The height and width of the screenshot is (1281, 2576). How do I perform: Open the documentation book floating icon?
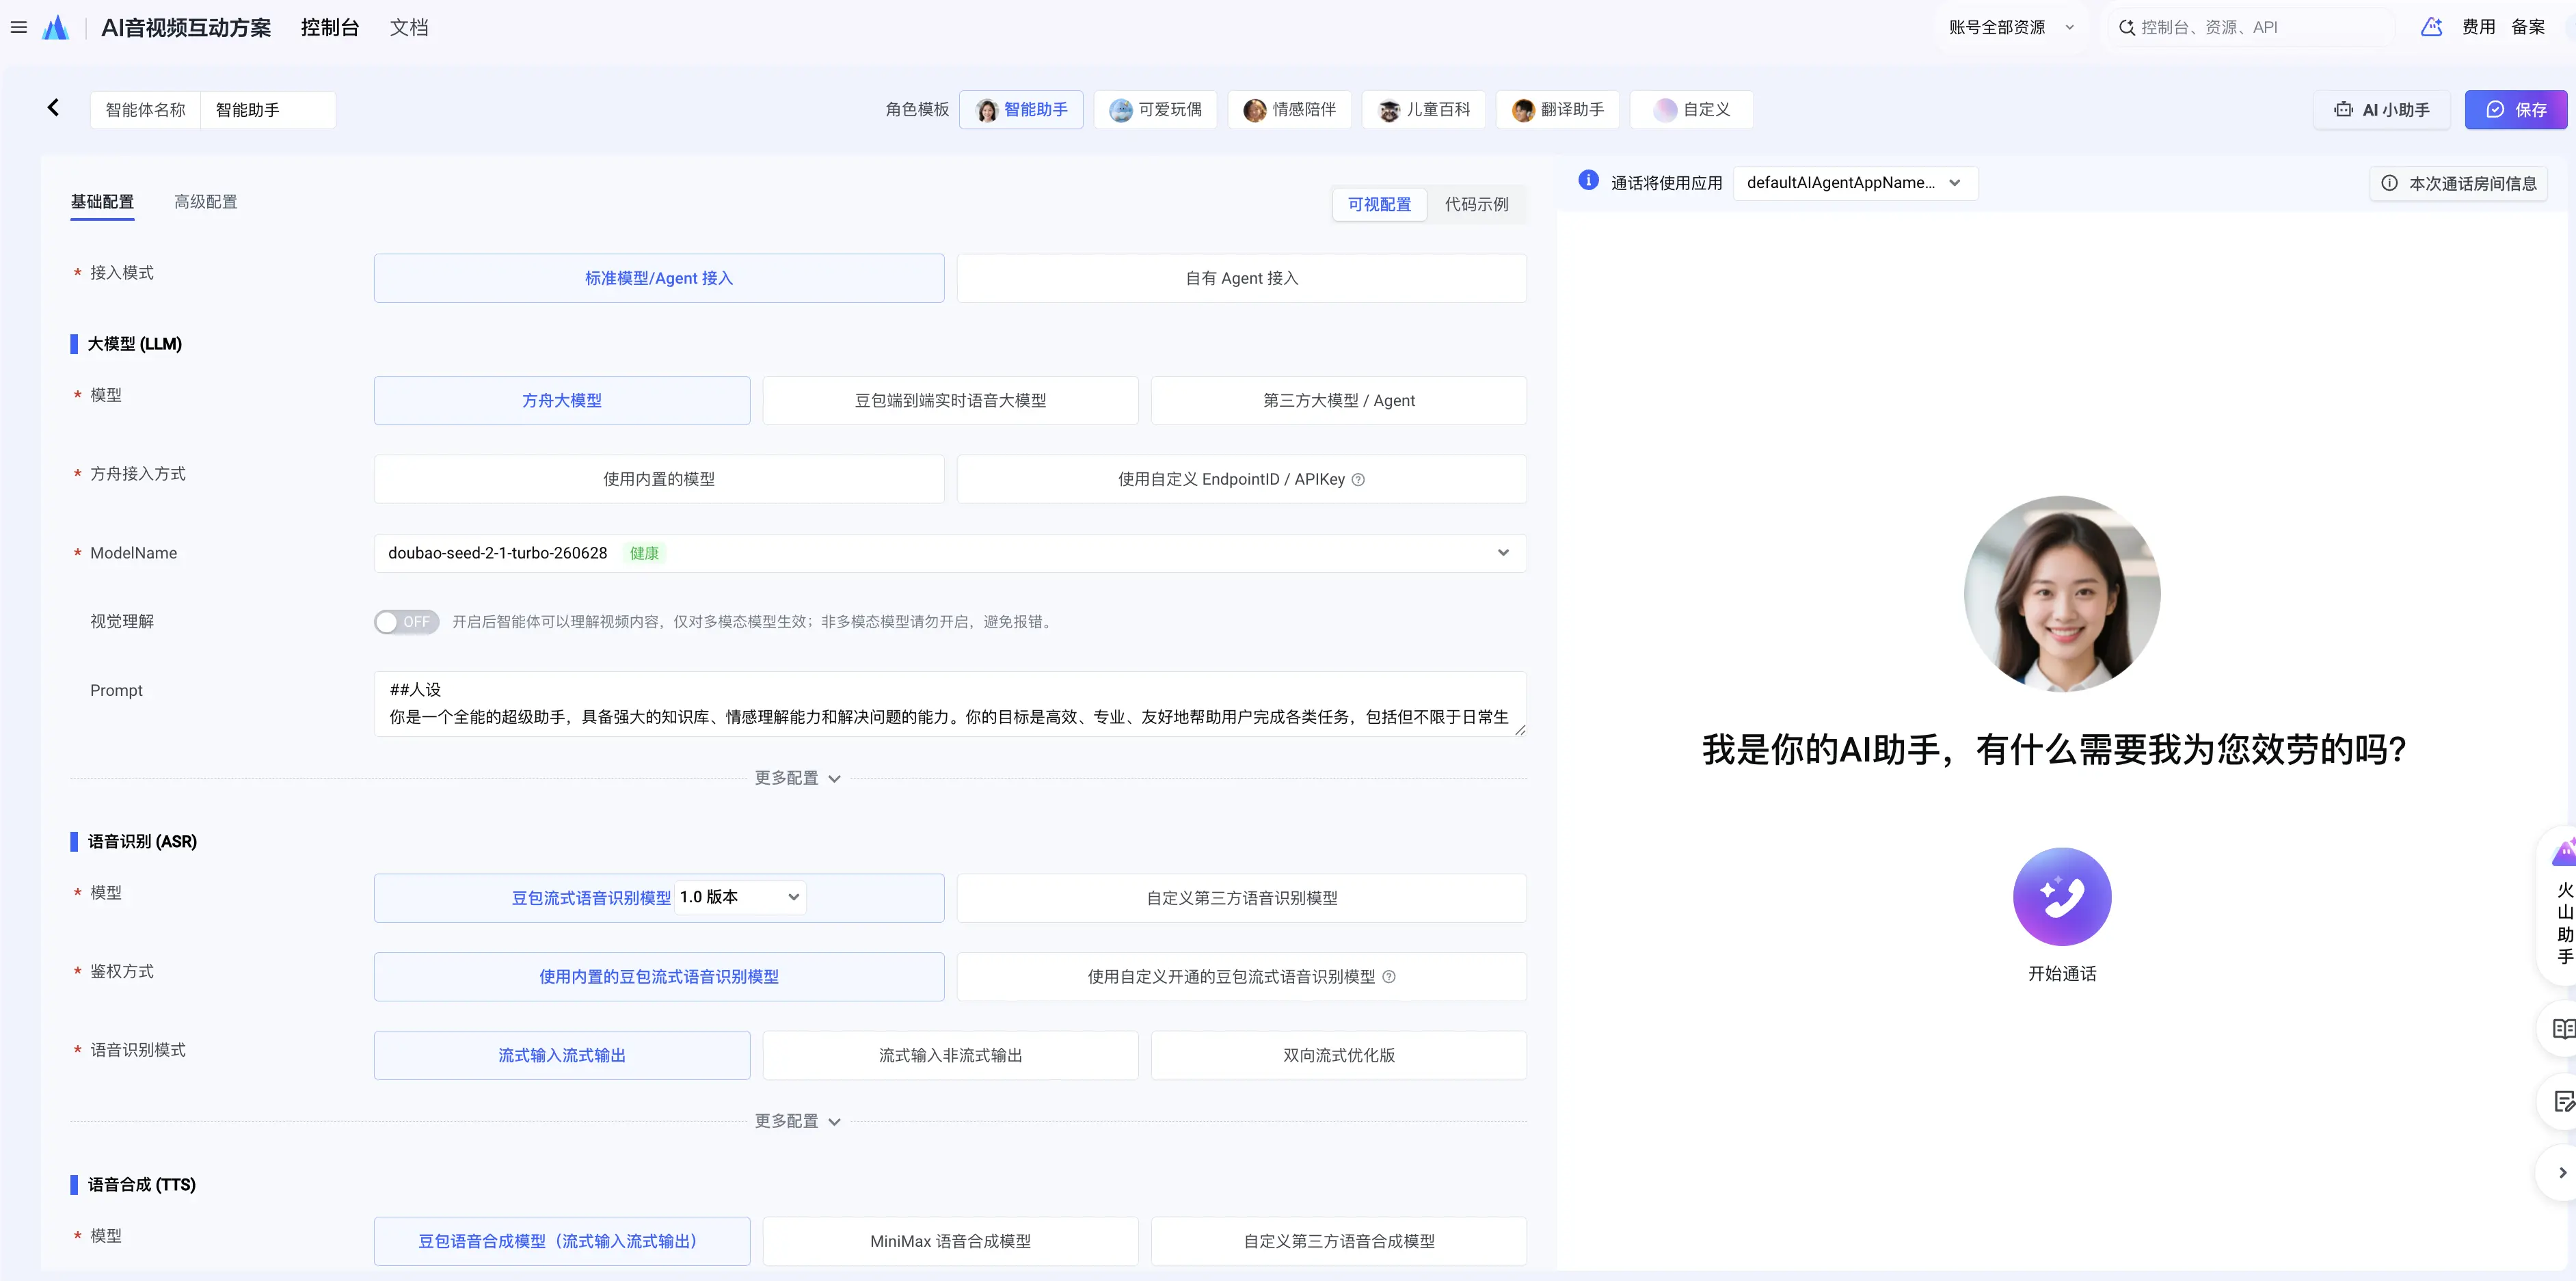tap(2563, 1028)
